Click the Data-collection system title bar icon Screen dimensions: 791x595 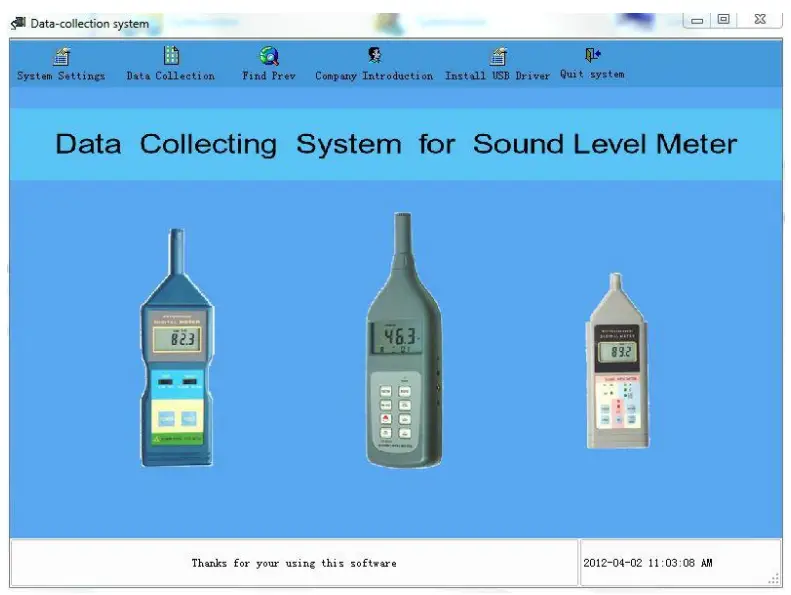pyautogui.click(x=18, y=23)
